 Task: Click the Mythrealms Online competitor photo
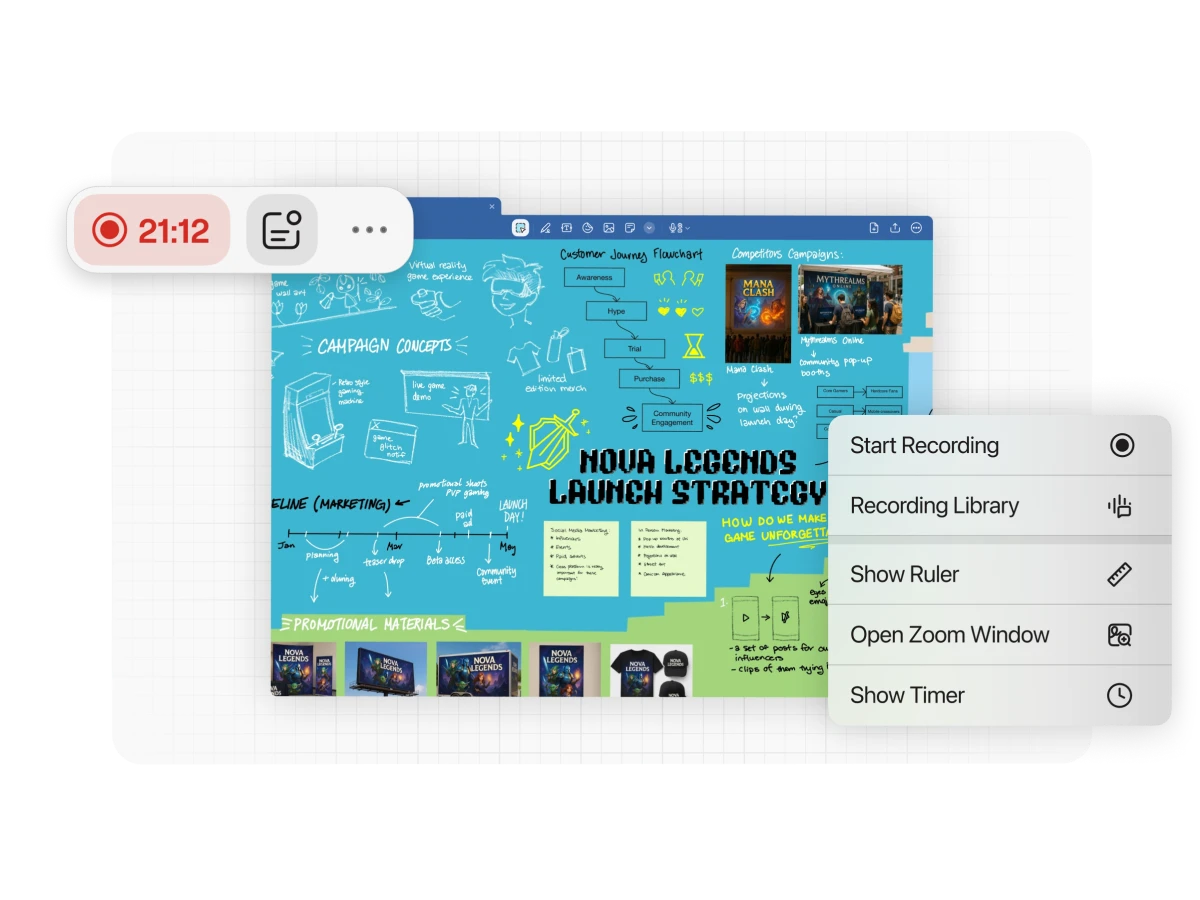[x=850, y=299]
